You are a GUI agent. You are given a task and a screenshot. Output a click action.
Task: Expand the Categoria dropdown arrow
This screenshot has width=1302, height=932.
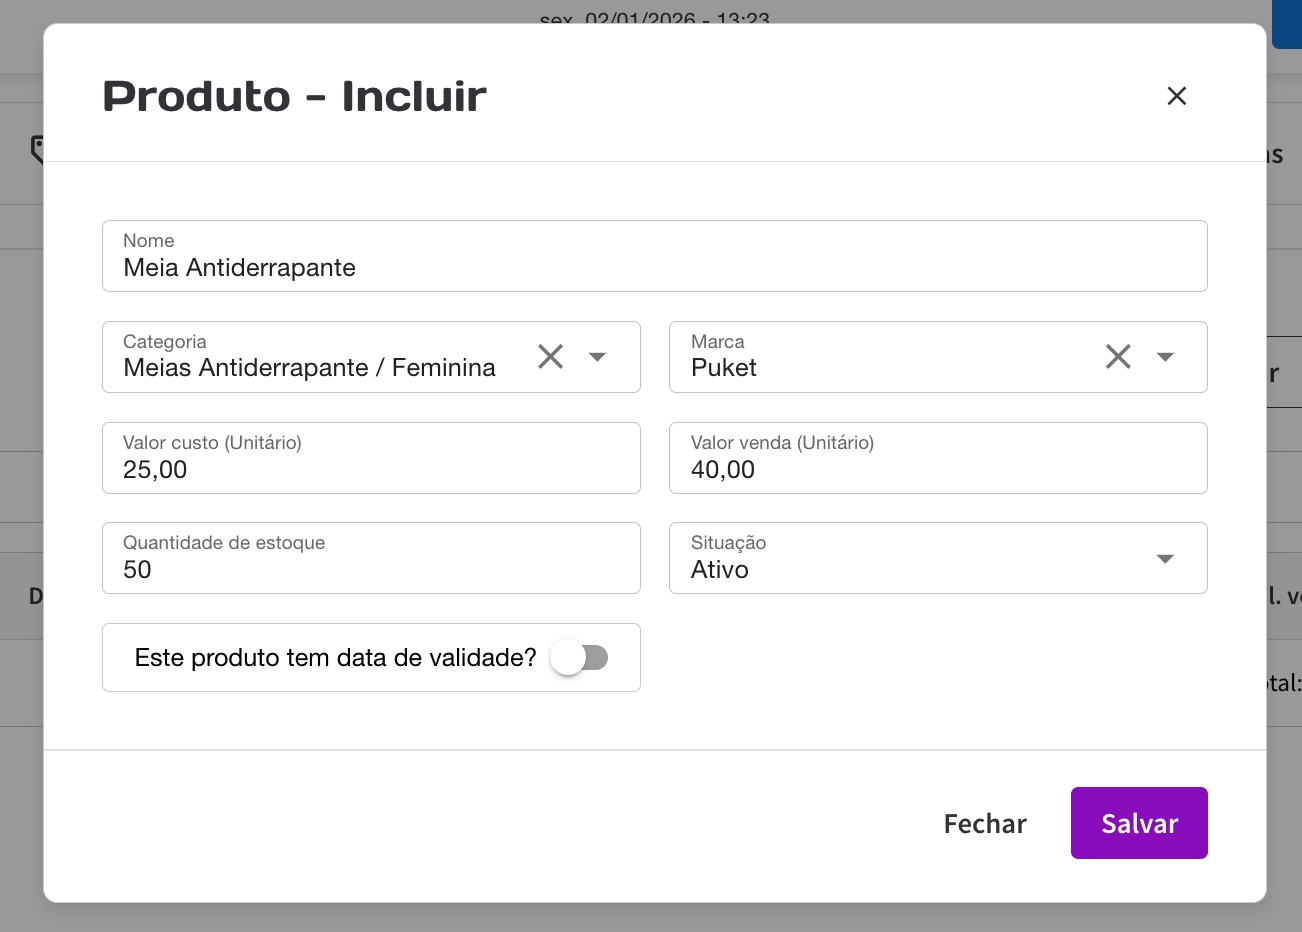click(x=597, y=357)
